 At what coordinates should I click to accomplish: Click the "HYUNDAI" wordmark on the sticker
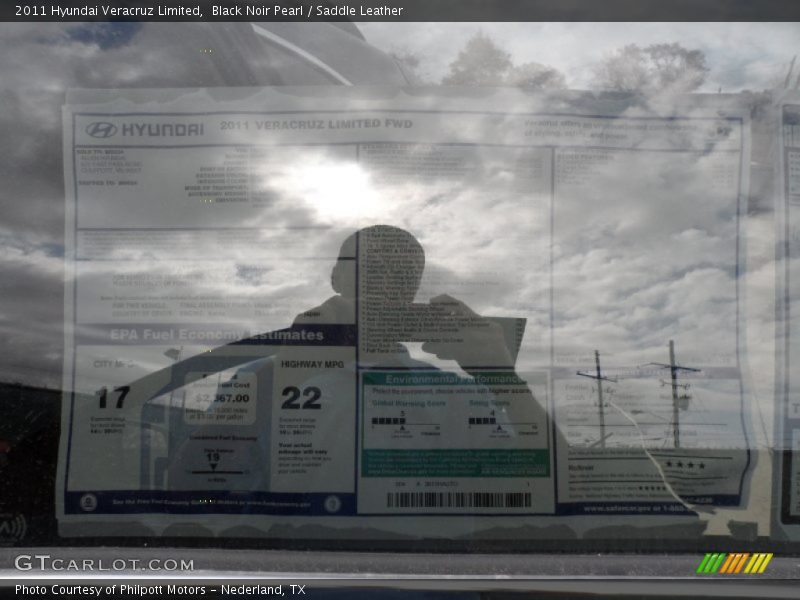tap(163, 130)
